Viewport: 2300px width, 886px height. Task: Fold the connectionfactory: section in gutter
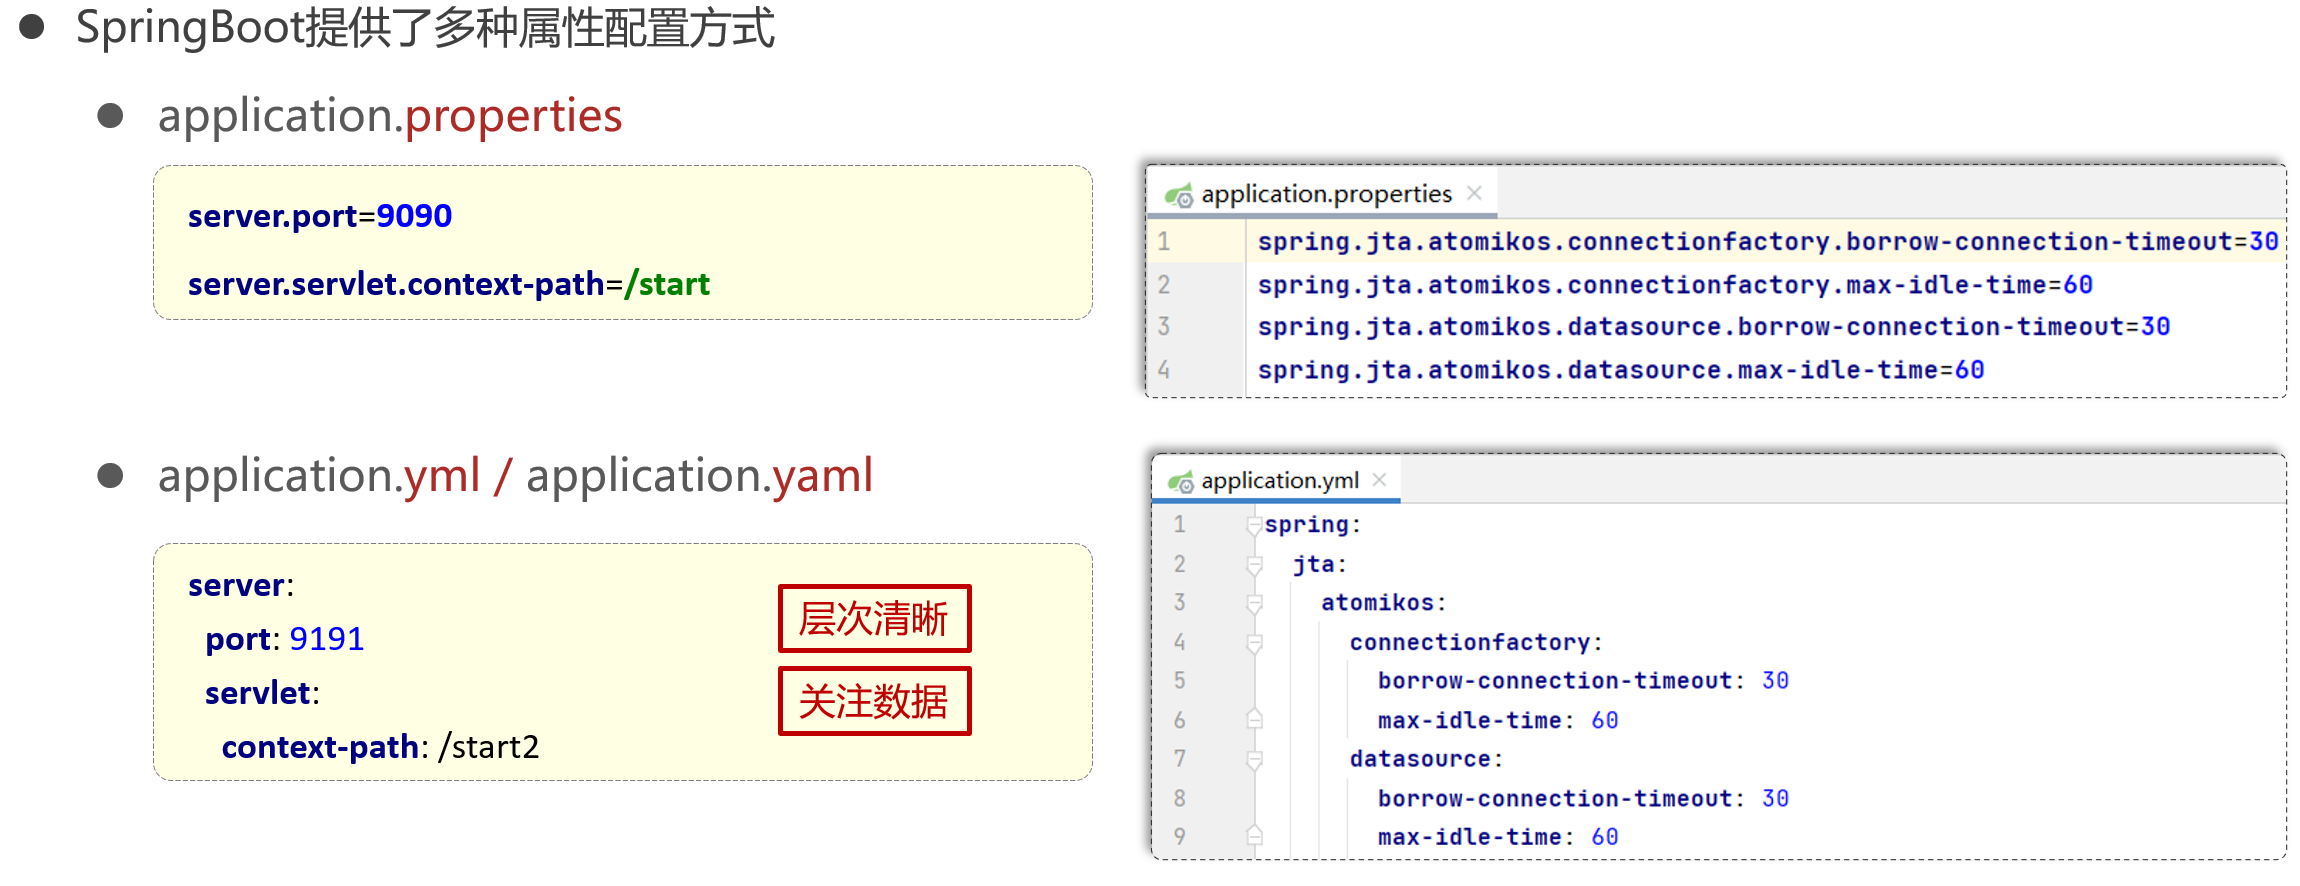click(x=1254, y=643)
